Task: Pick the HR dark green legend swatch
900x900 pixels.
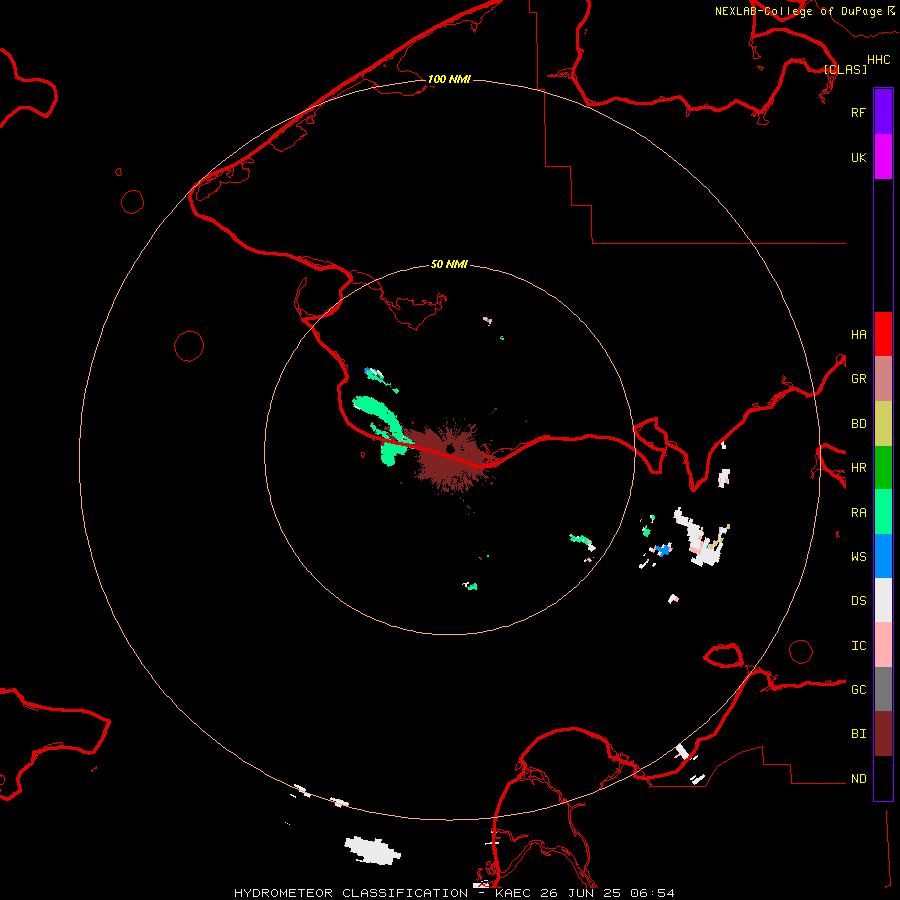Action: pos(883,467)
